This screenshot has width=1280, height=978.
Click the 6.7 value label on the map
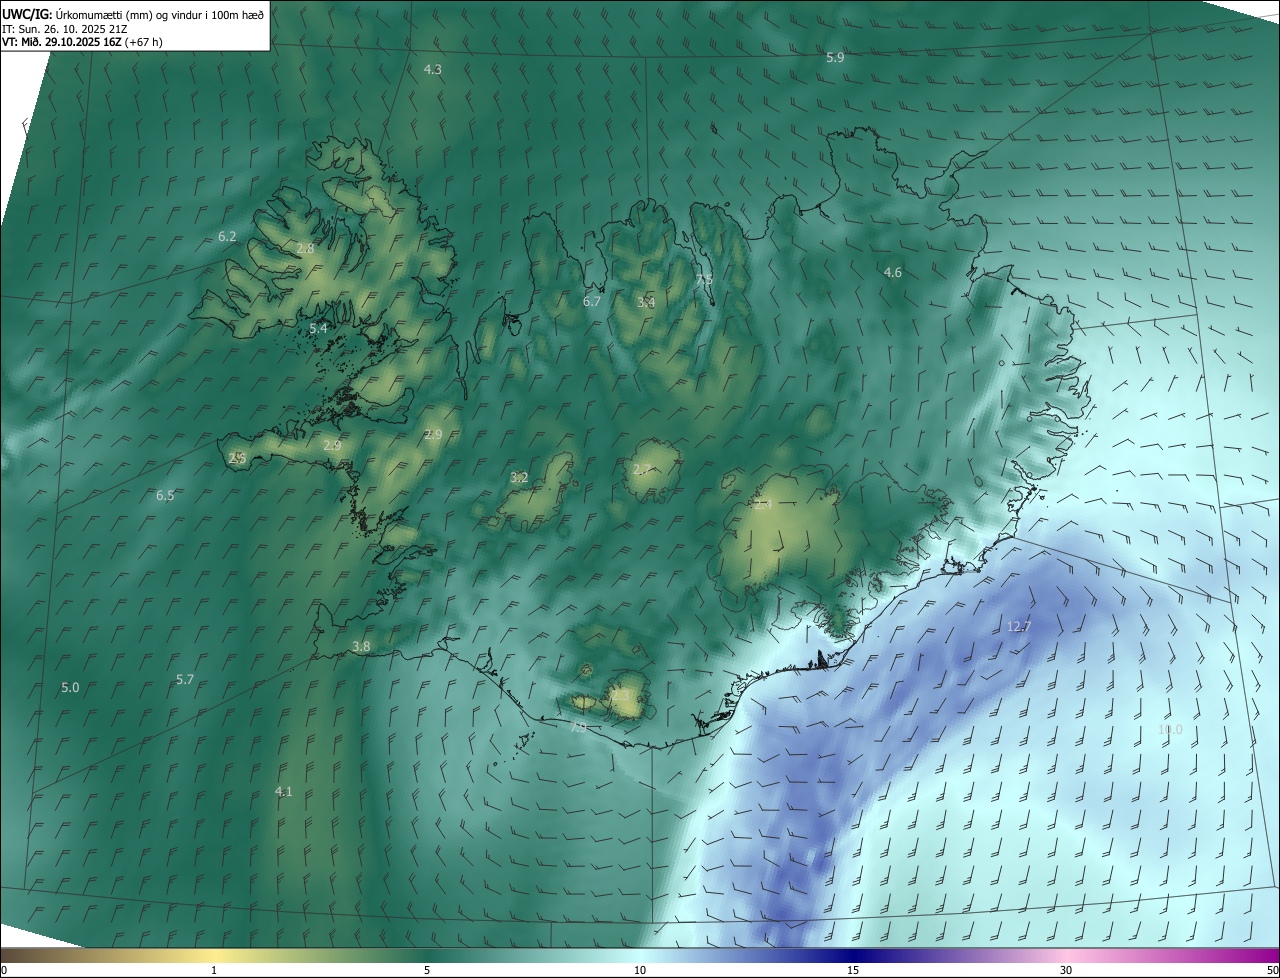pos(592,301)
